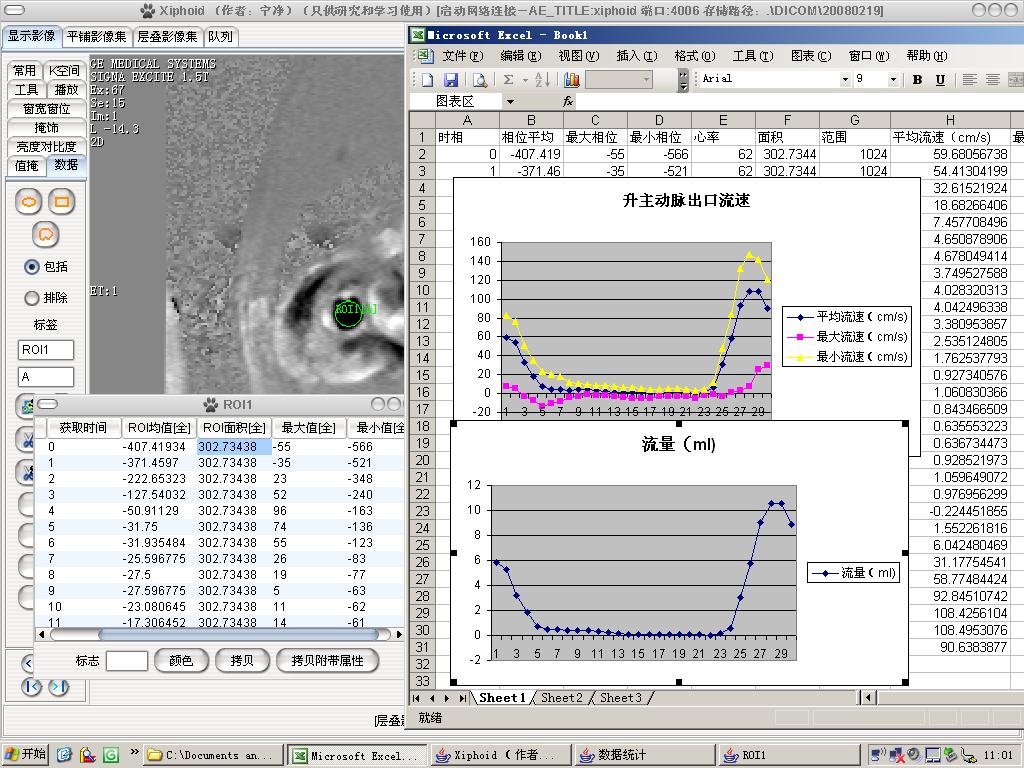
Task: Click the Excel Save floppy icon
Action: (451, 80)
